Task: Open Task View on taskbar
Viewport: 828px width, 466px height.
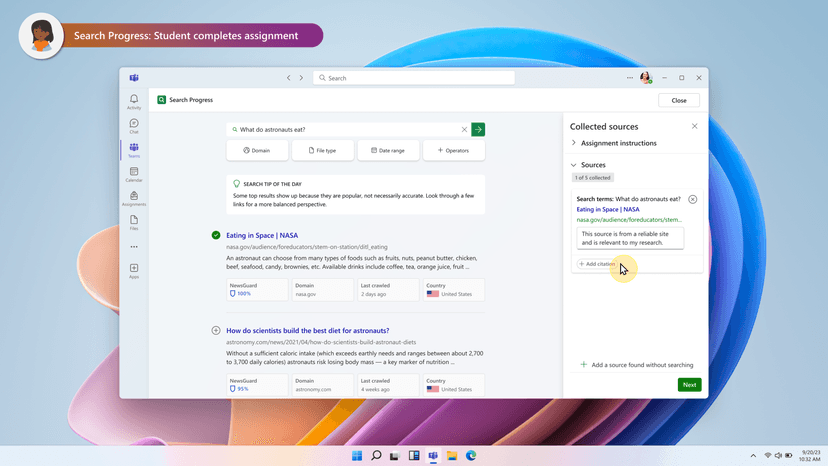Action: [x=394, y=455]
